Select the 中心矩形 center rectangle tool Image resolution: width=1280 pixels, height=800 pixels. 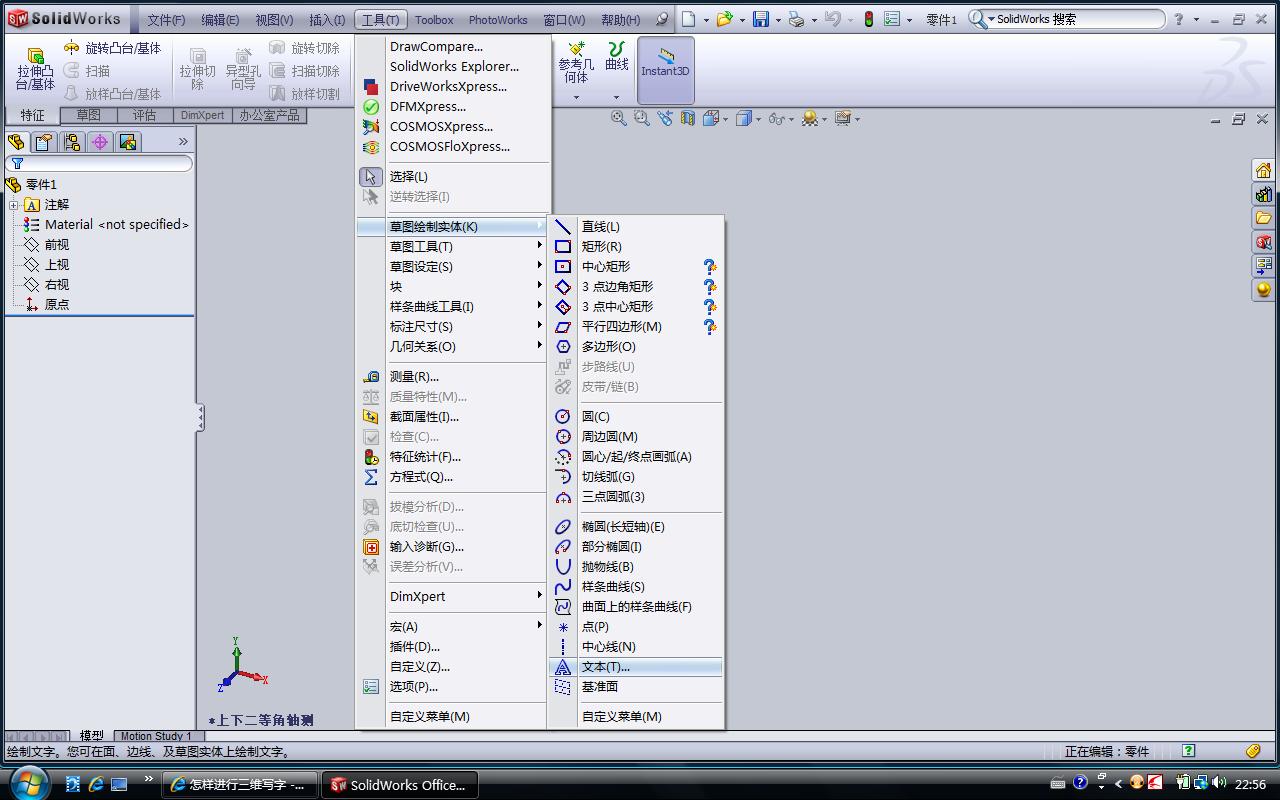[636, 267]
